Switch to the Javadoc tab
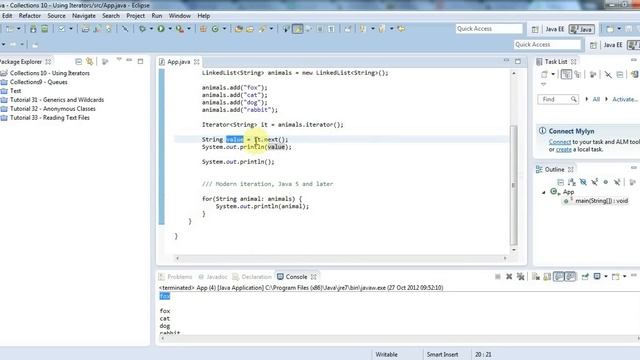 pos(213,277)
